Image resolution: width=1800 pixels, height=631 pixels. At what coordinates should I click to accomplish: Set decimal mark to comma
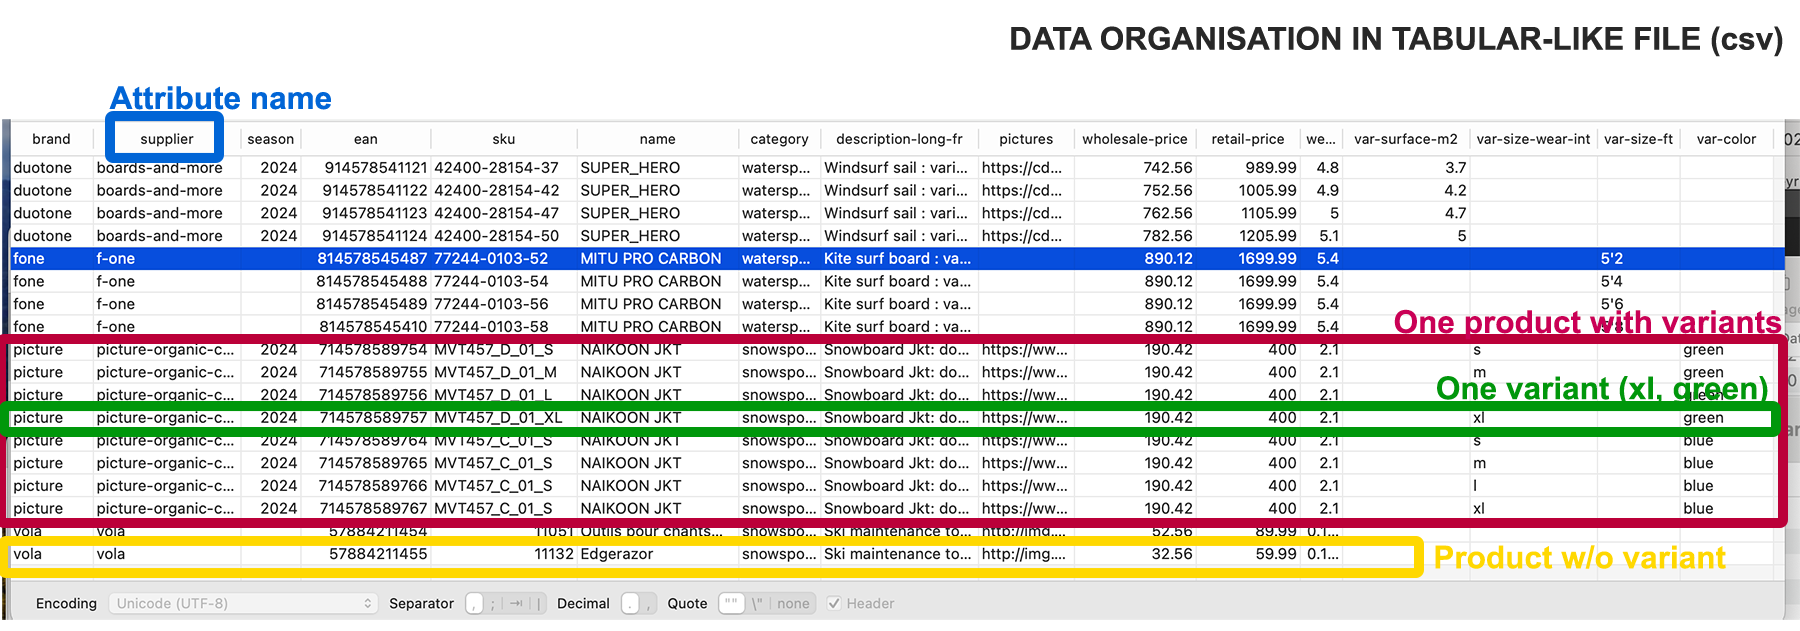pos(649,604)
